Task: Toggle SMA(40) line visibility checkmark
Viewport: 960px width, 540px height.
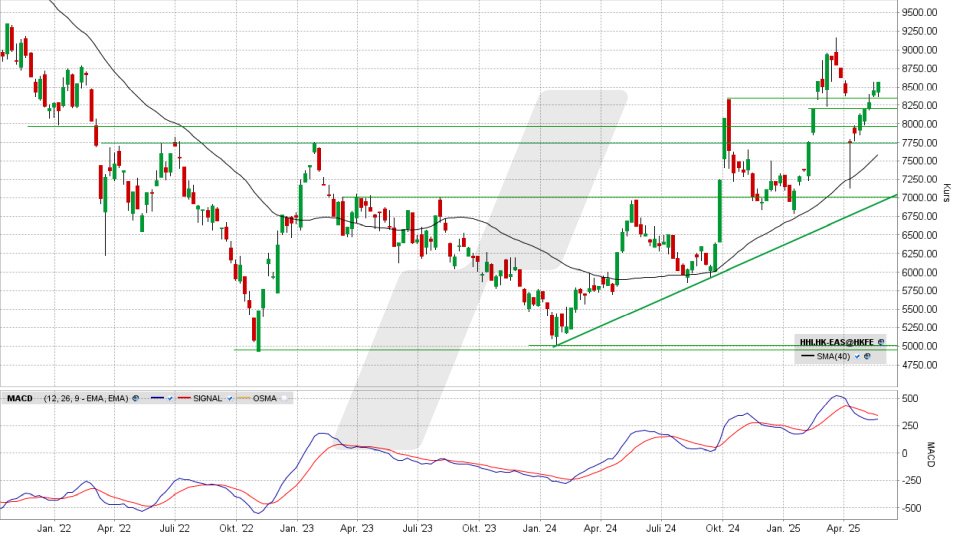Action: [857, 356]
